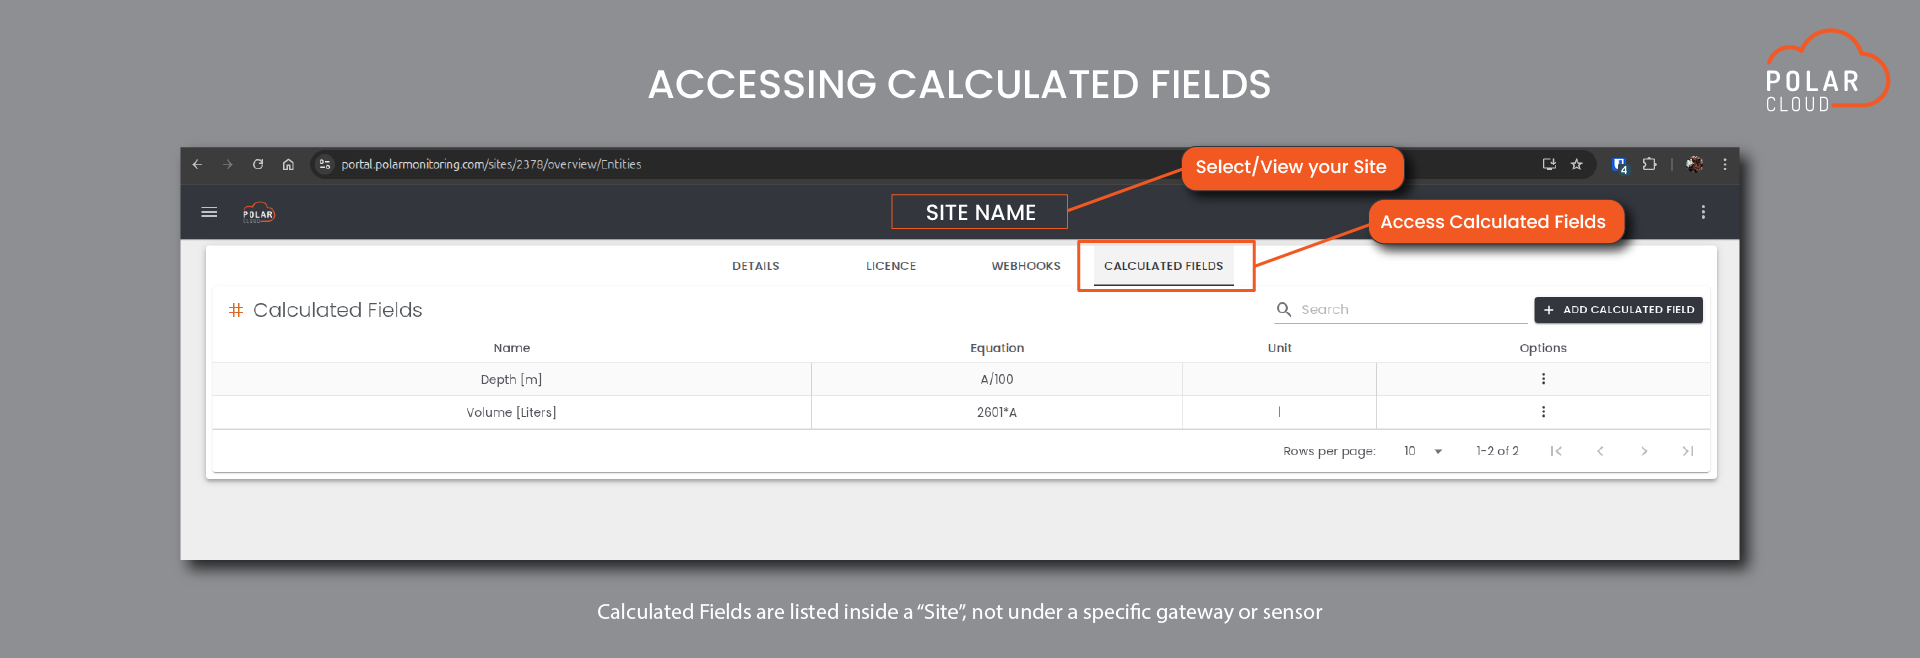Reload the page with the refresh icon

click(x=258, y=164)
